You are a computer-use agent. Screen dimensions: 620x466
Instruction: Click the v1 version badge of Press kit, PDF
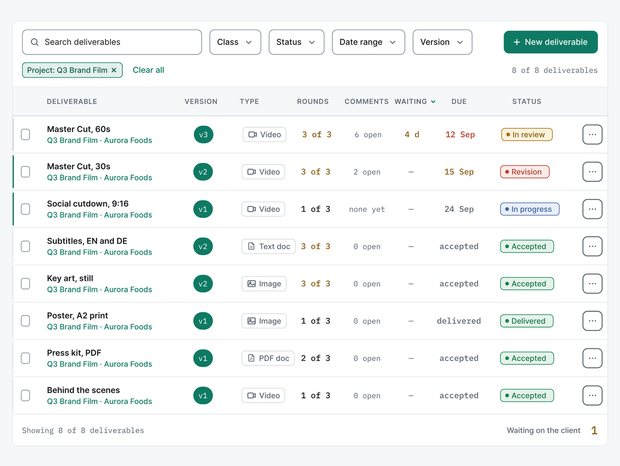(203, 358)
